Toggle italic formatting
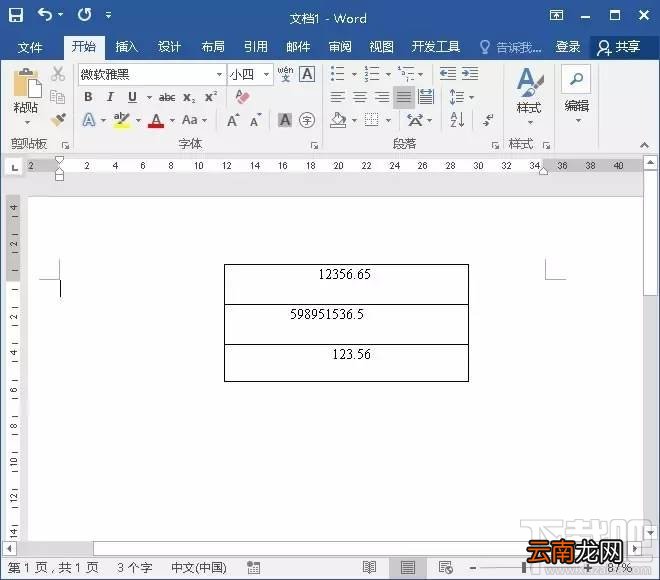This screenshot has width=660, height=580. coord(110,97)
